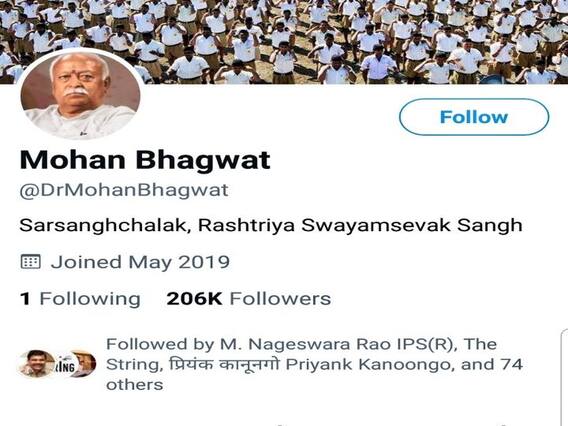568x426 pixels.
Task: Open the 206K Followers list
Action: [x=248, y=299]
